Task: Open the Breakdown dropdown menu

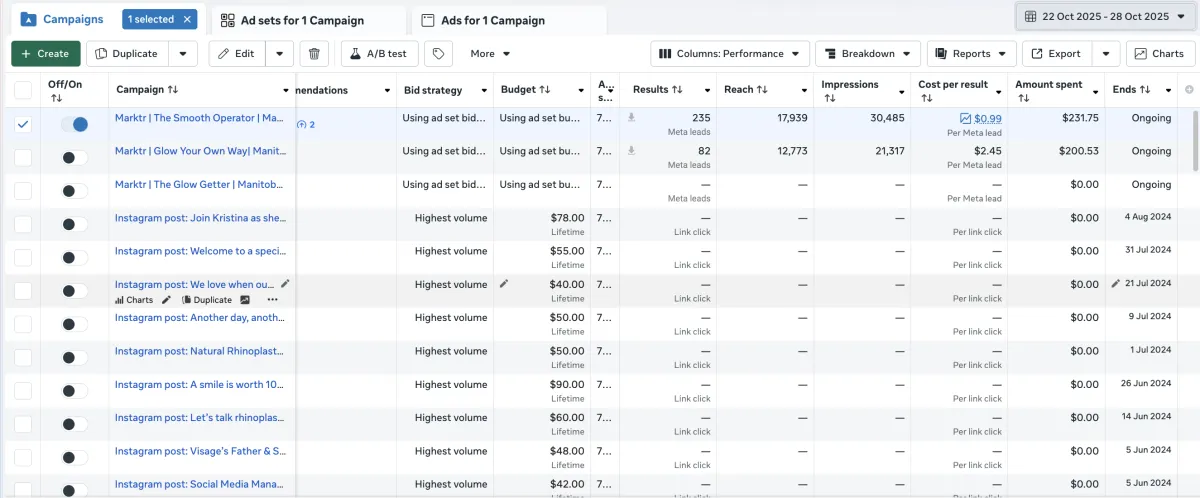Action: point(868,54)
